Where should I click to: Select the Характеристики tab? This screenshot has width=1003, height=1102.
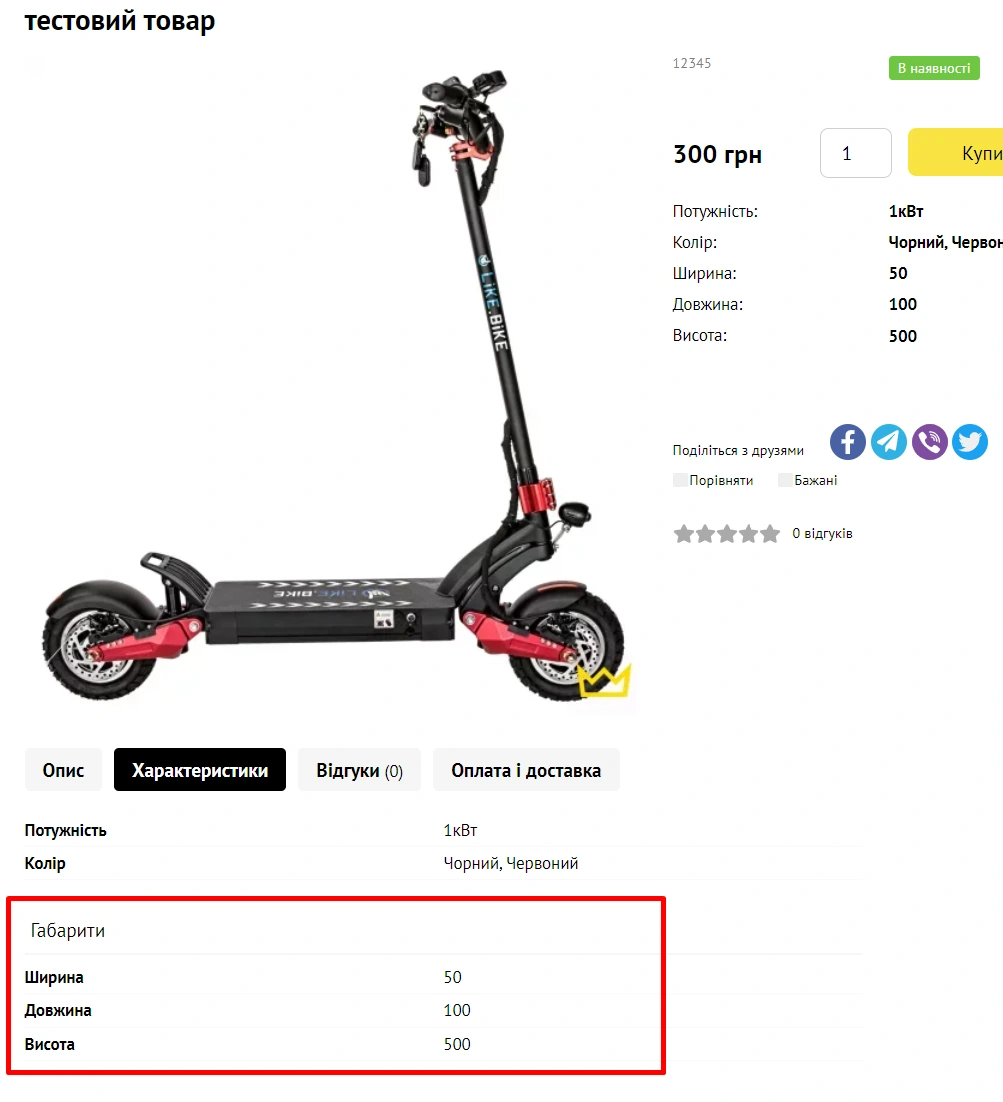200,770
